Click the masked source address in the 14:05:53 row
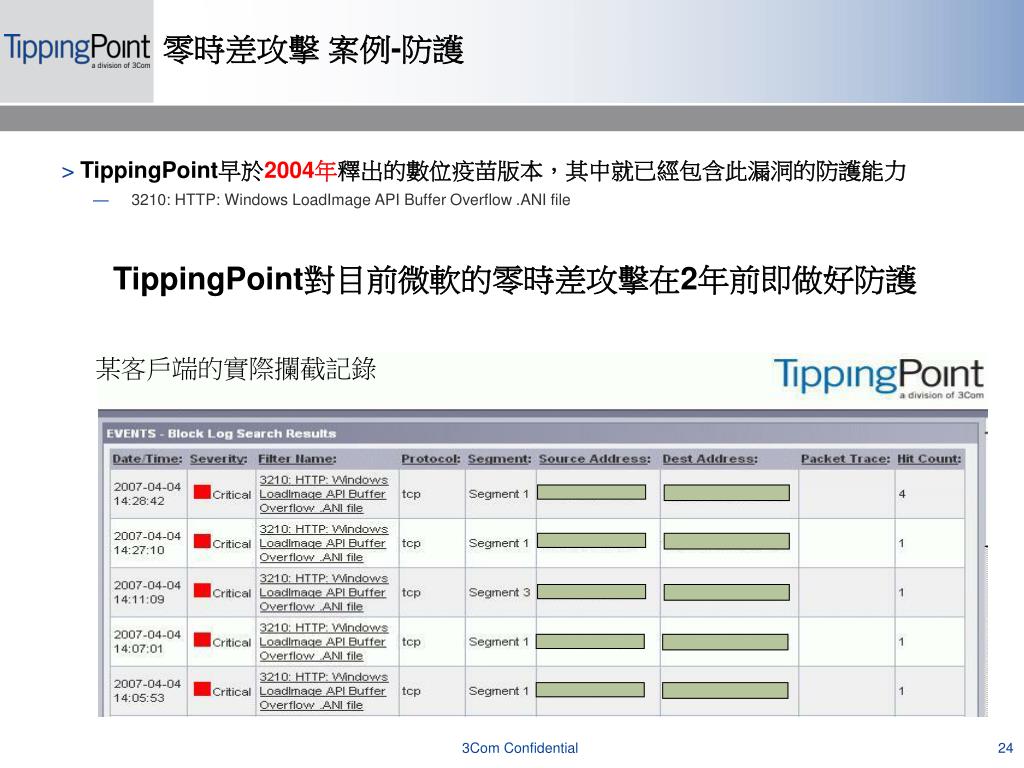 [x=590, y=690]
